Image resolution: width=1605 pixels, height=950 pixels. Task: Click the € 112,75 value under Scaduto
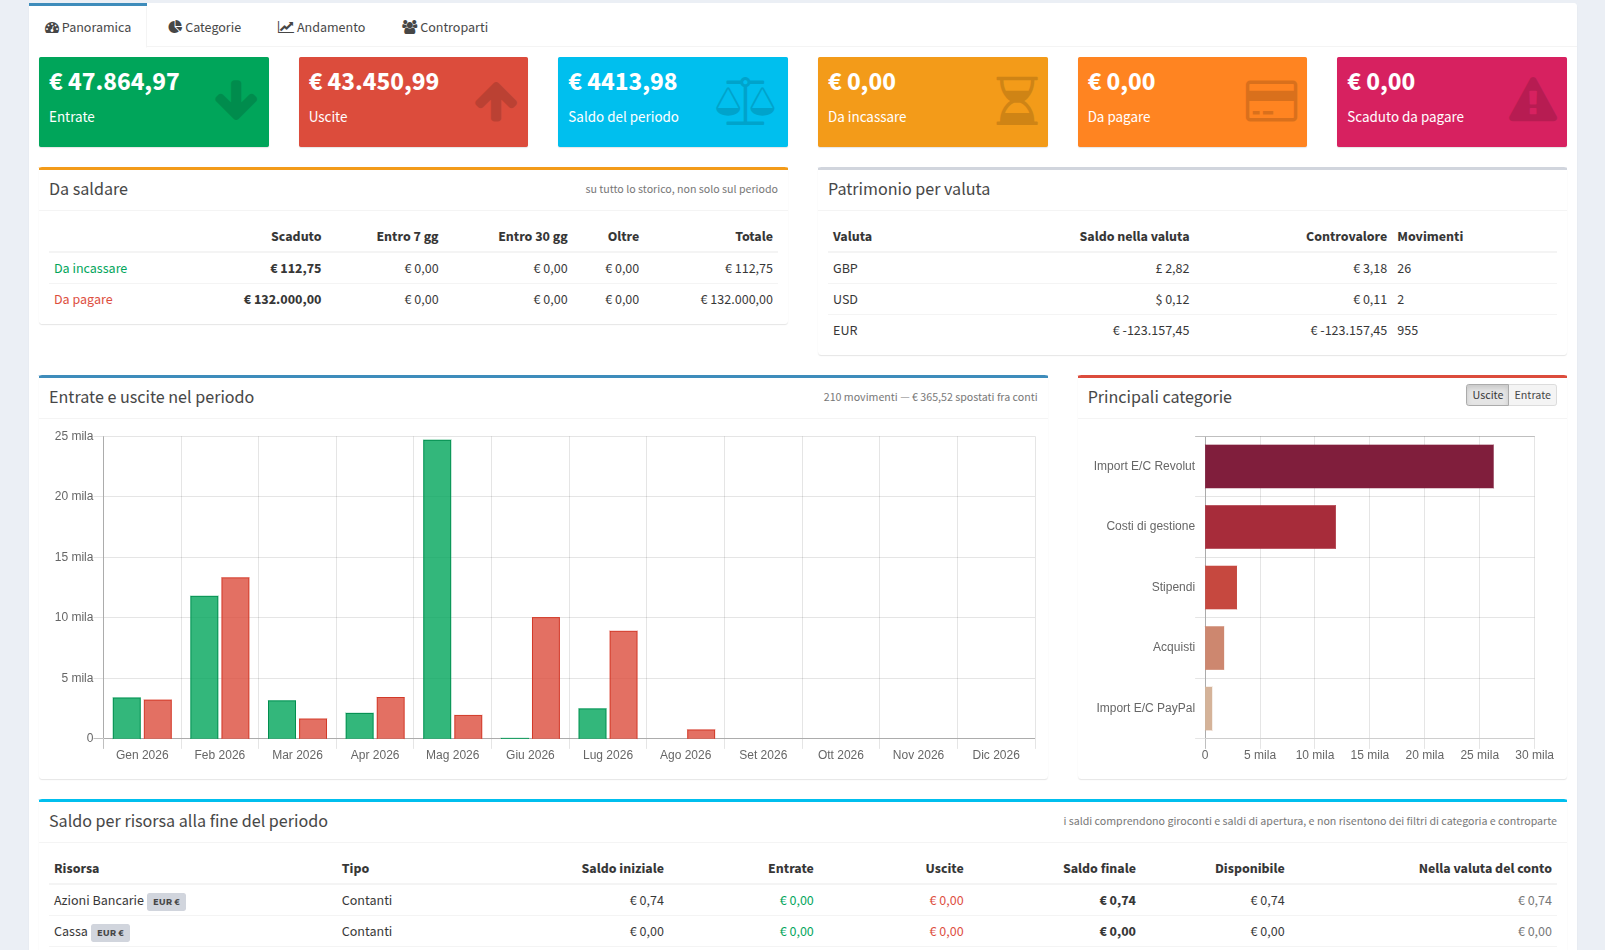click(x=296, y=268)
